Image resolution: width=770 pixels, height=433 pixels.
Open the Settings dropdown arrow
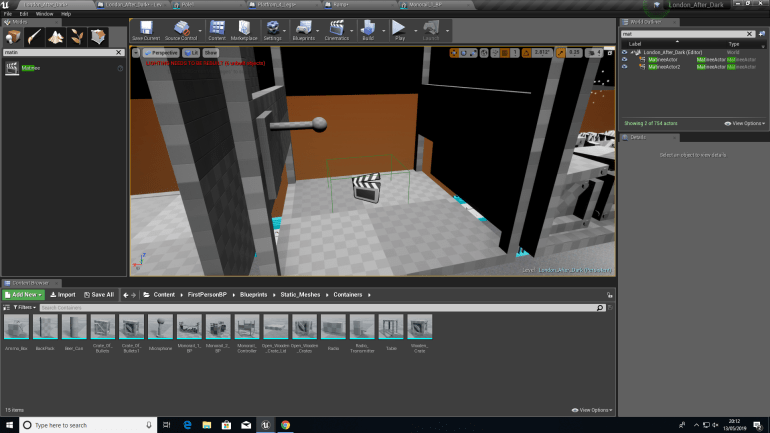coord(285,30)
